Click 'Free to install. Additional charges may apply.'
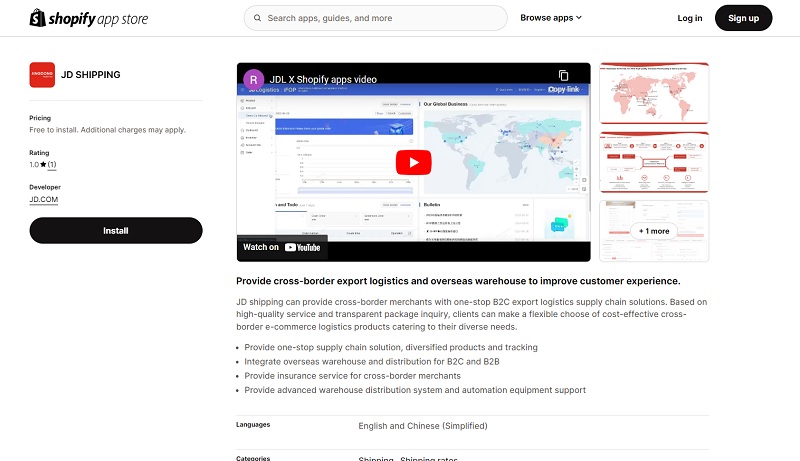The width and height of the screenshot is (800, 461). click(x=108, y=130)
